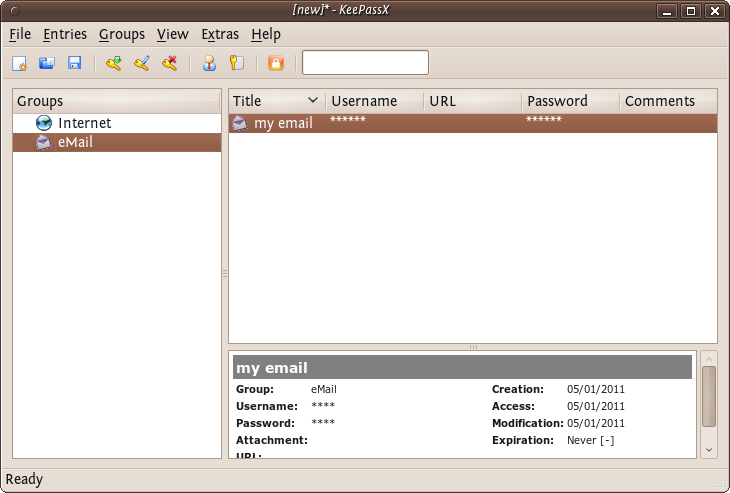This screenshot has height=493, width=730.
Task: Click the details pane scrollbar down arrow
Action: point(709,450)
